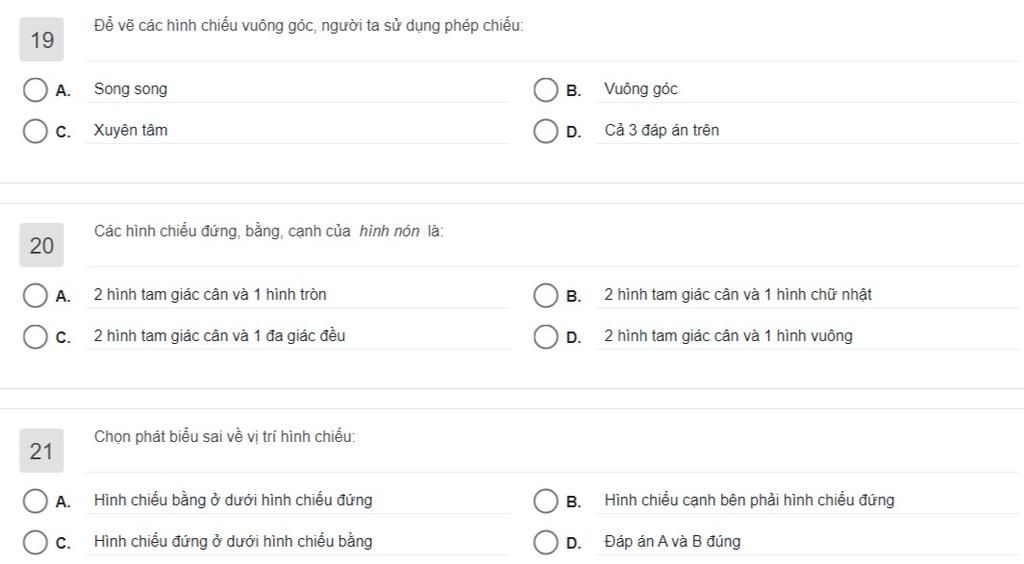Choose 'Hình chiếu cạnh bên phải hình chiếu đứng'
This screenshot has width=1024, height=564.
point(545,500)
